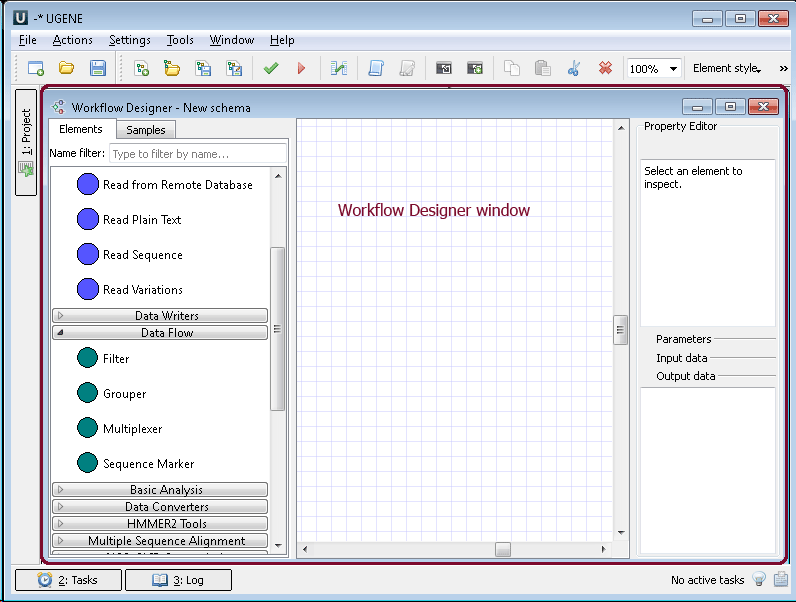Click the grayed script edit icon
This screenshot has width=796, height=602.
pos(407,68)
